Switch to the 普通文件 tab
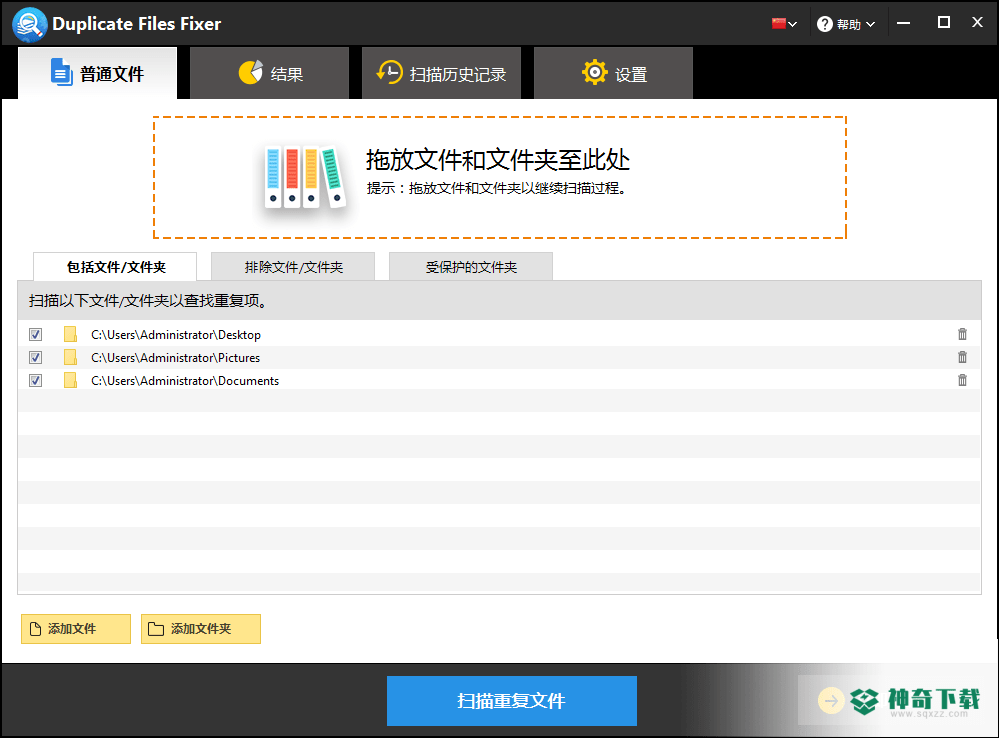The height and width of the screenshot is (738, 999). click(97, 73)
